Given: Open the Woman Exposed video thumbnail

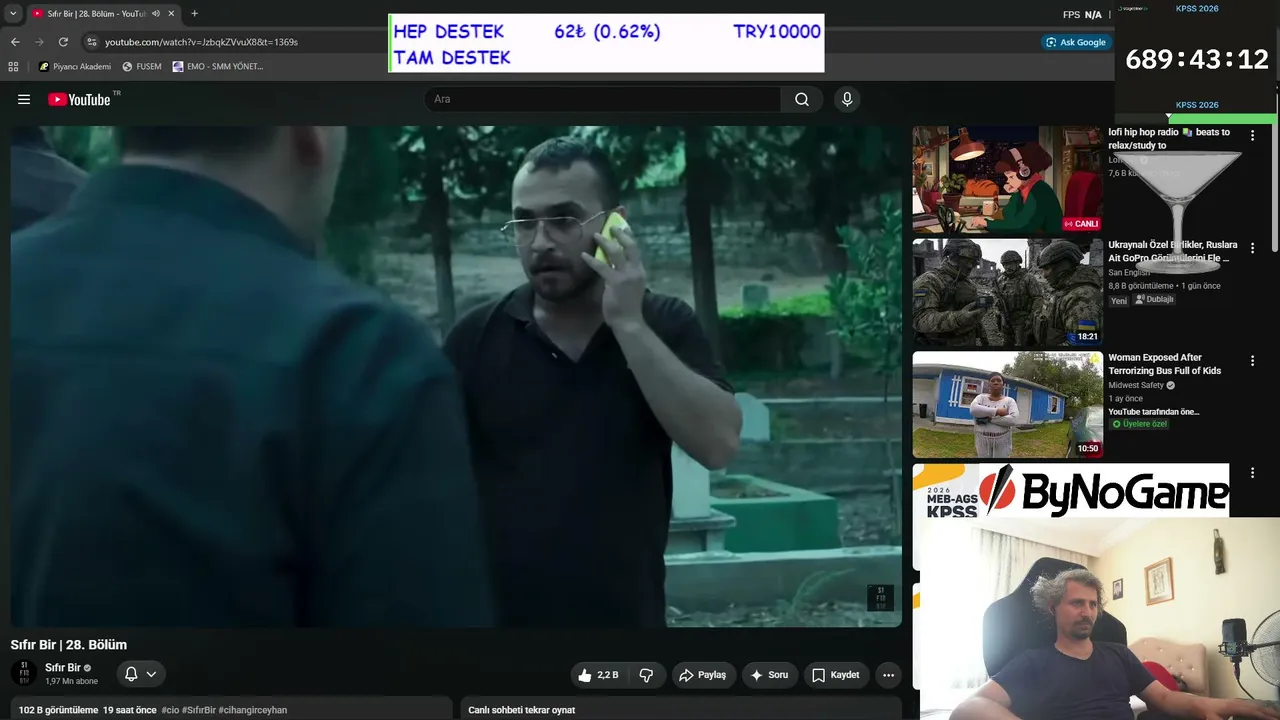Looking at the screenshot, I should 1007,405.
